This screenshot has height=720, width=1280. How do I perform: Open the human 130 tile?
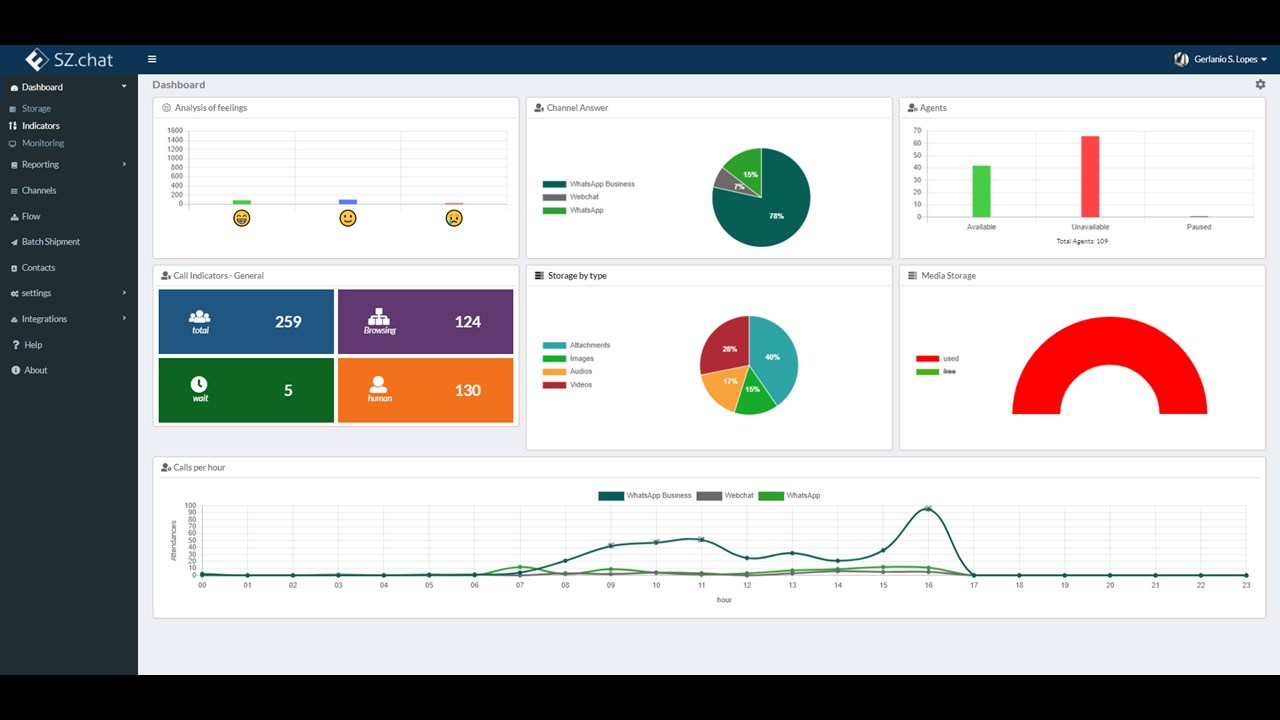pyautogui.click(x=426, y=390)
